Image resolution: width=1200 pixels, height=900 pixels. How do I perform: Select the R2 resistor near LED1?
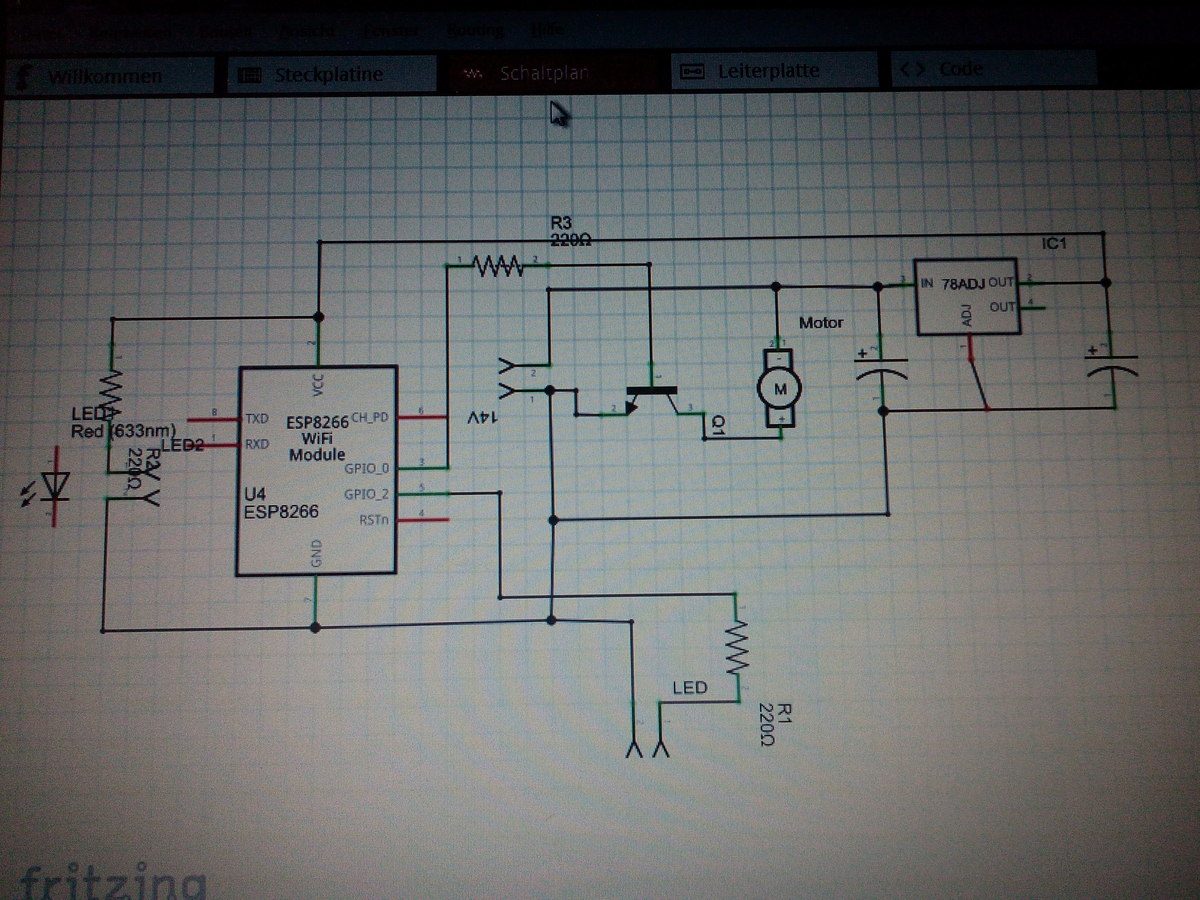pyautogui.click(x=110, y=392)
